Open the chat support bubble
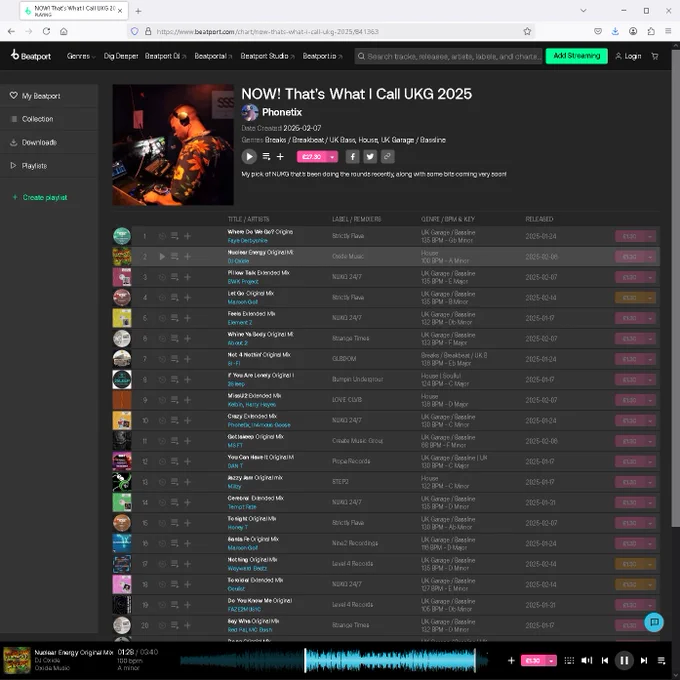 (x=654, y=622)
